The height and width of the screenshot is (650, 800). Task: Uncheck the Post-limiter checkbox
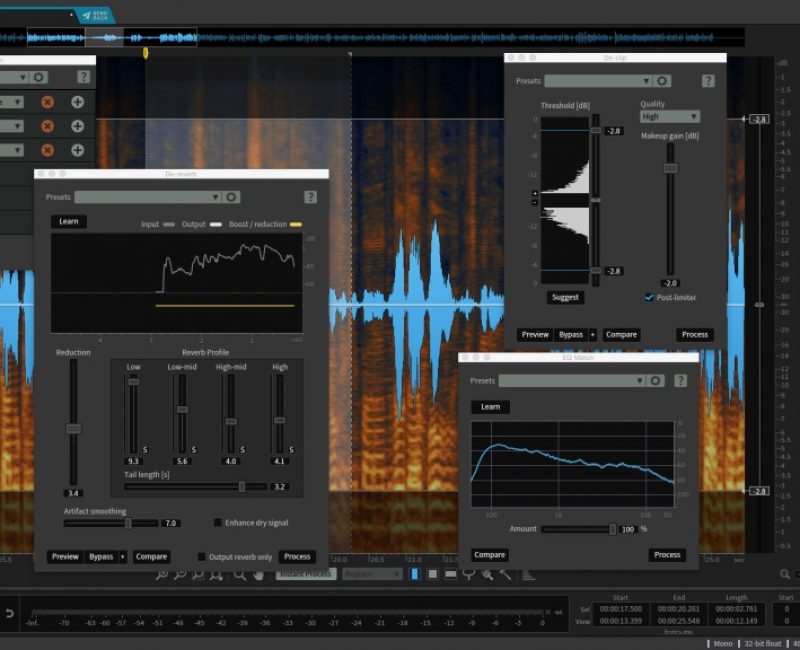click(x=650, y=297)
